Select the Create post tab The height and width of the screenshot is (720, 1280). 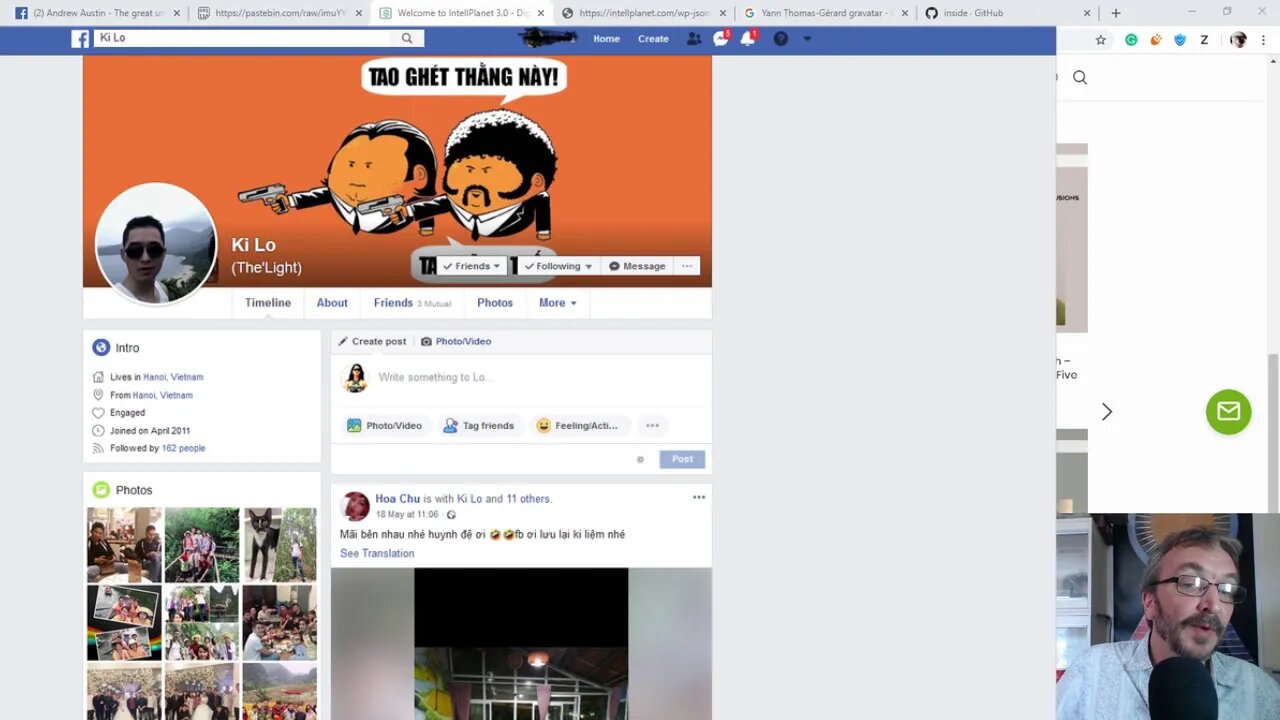371,341
